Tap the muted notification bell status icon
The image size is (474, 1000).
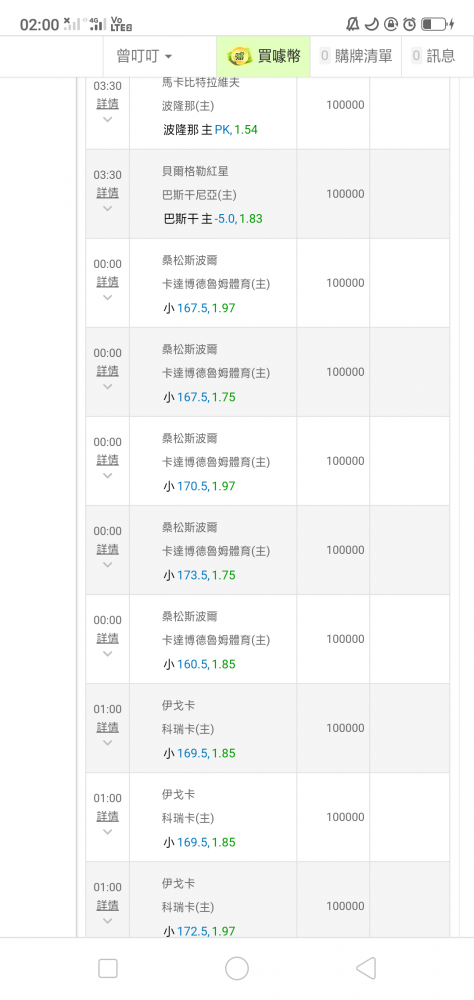(x=352, y=24)
